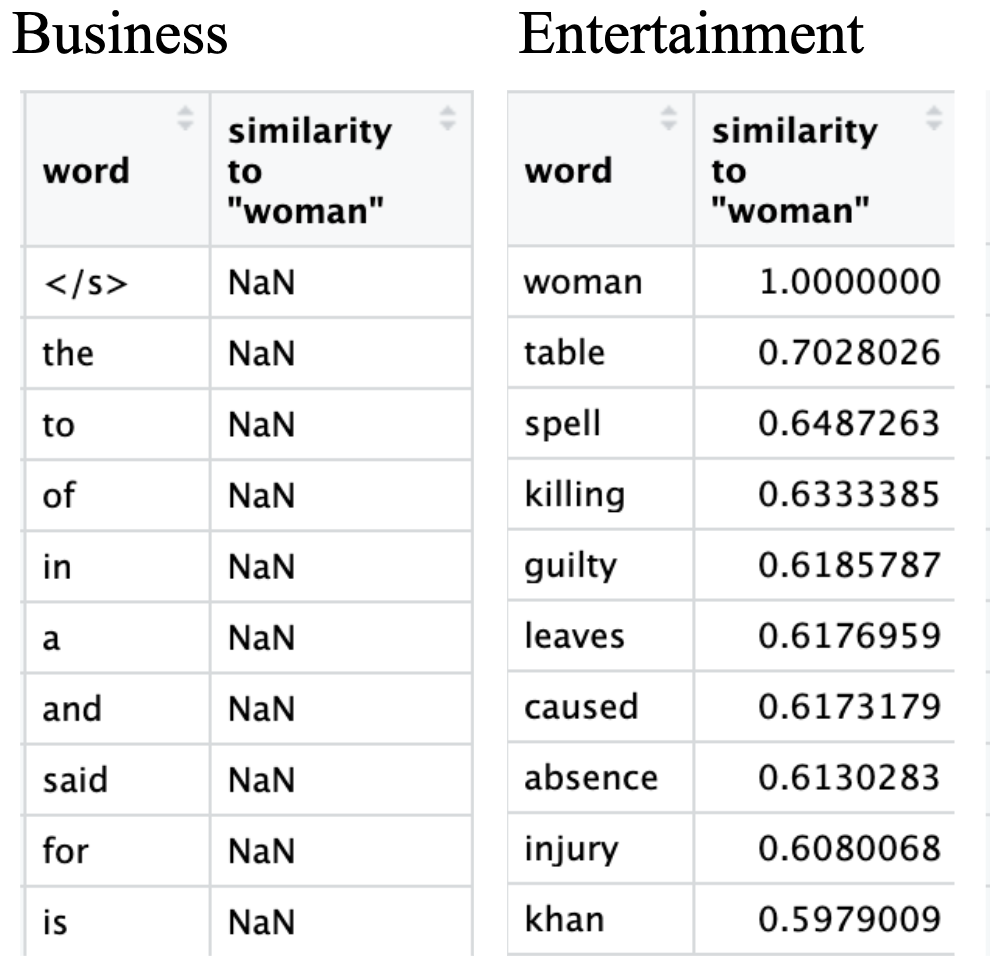The width and height of the screenshot is (990, 980).
Task: Click the 'table' word cell
Action: click(565, 352)
